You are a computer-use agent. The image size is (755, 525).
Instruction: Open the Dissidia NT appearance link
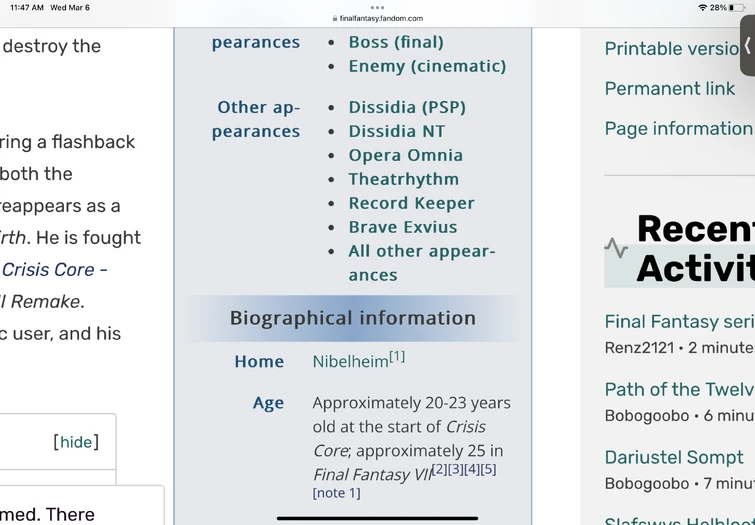(x=396, y=131)
